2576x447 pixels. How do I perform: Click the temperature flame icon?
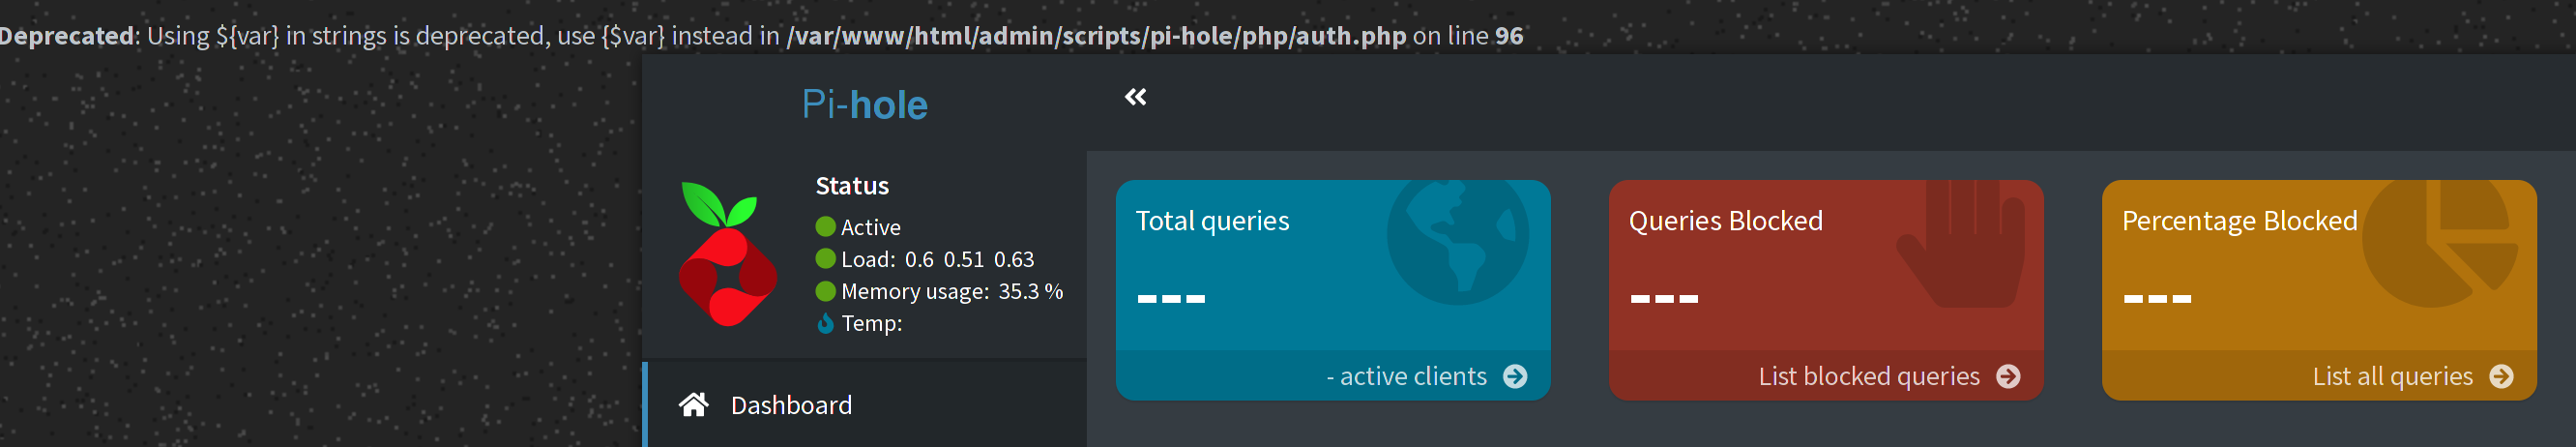[825, 323]
